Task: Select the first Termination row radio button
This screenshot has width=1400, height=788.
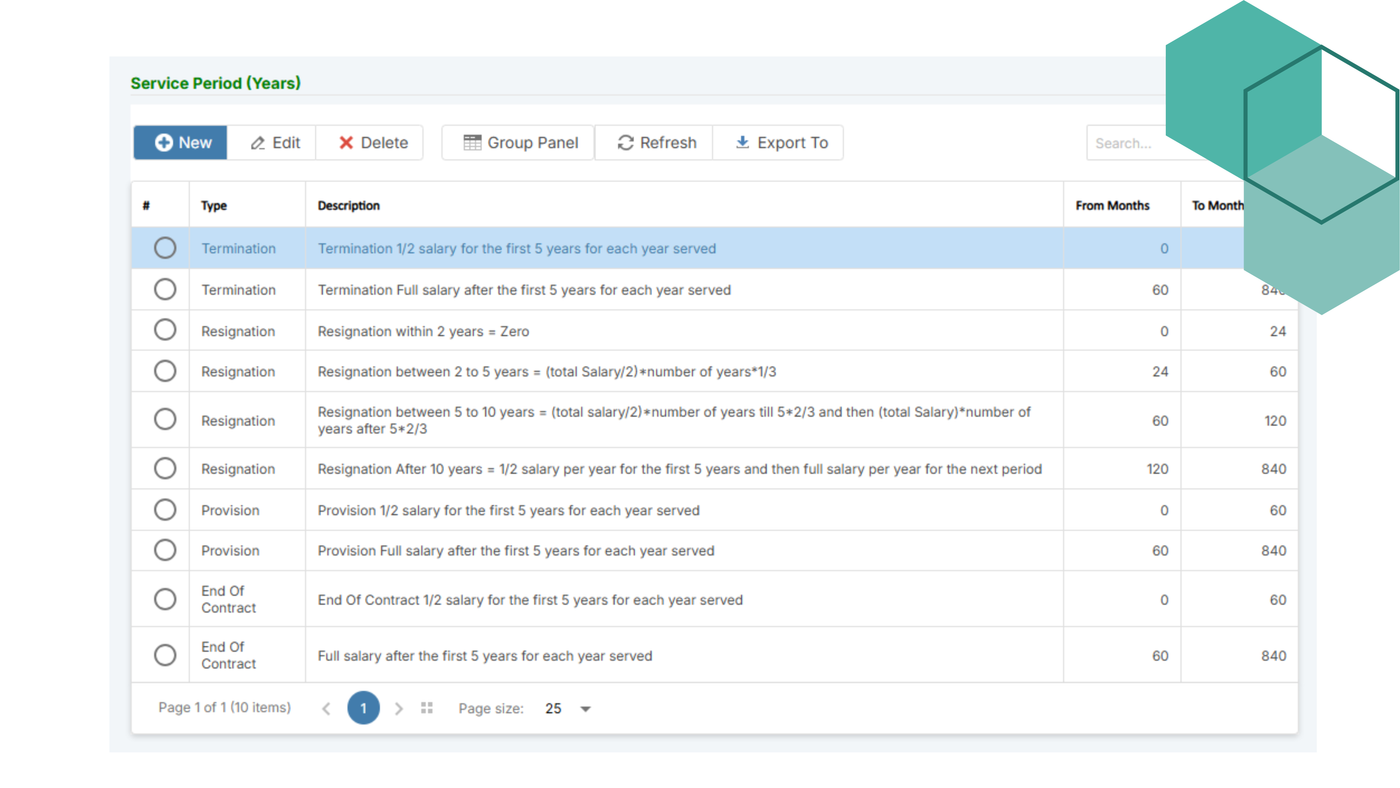Action: pos(165,248)
